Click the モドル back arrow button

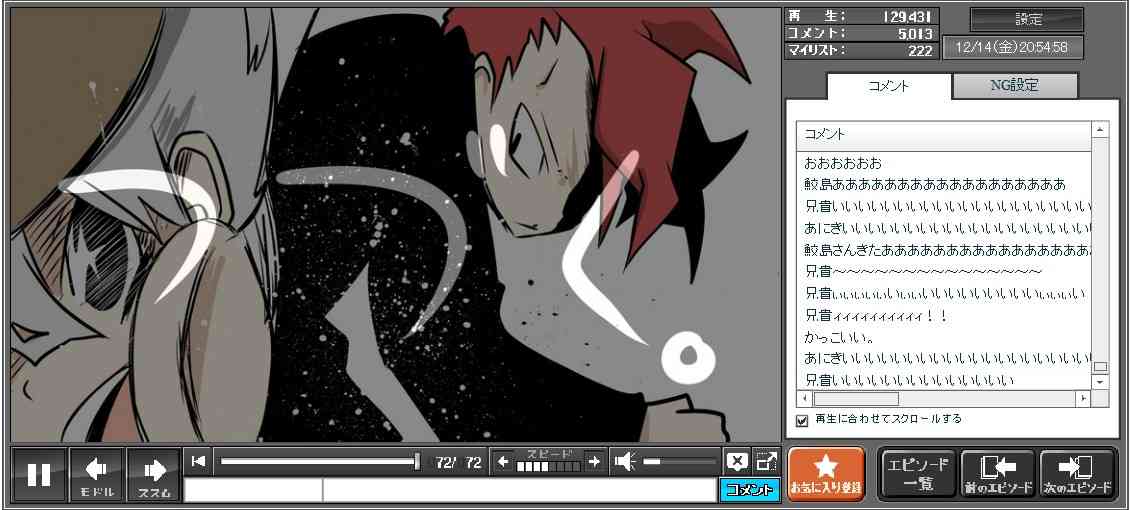pos(96,474)
